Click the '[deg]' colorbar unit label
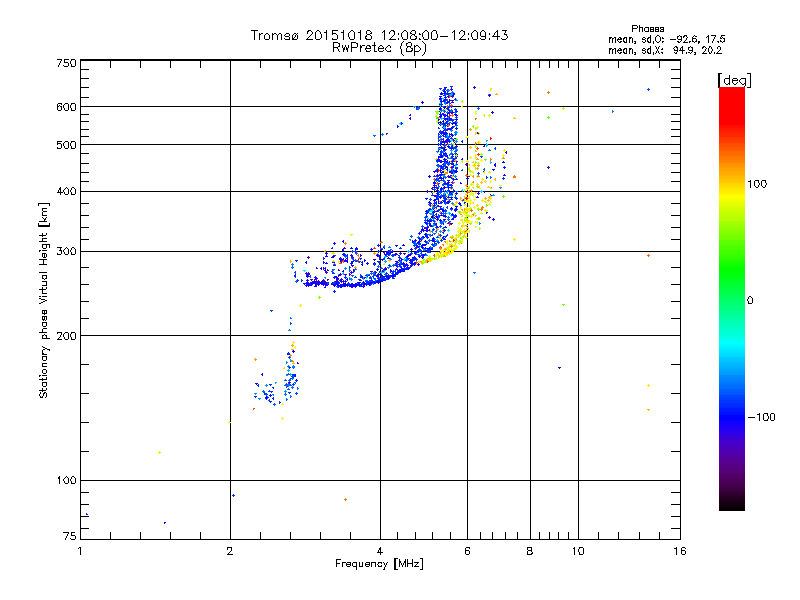Screen dimensions: 800x600 pos(735,80)
